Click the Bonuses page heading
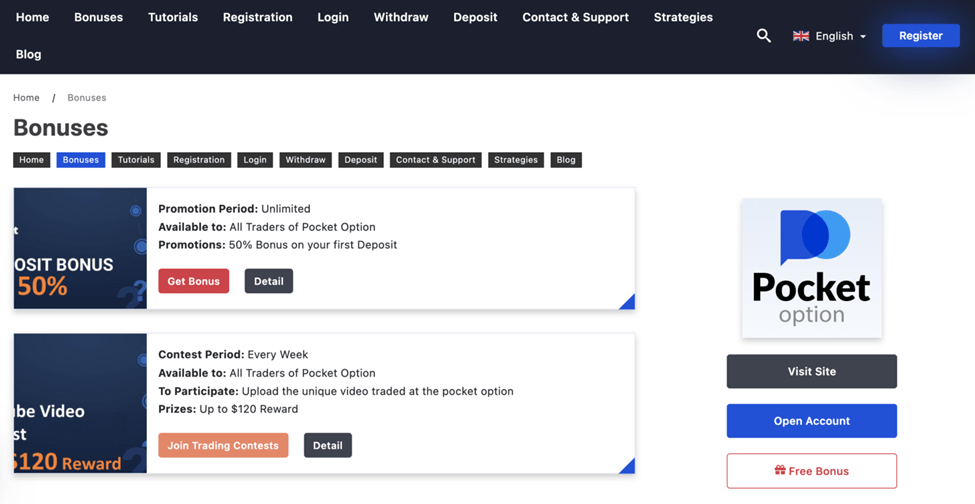Viewport: 975px width, 504px height. 61,128
